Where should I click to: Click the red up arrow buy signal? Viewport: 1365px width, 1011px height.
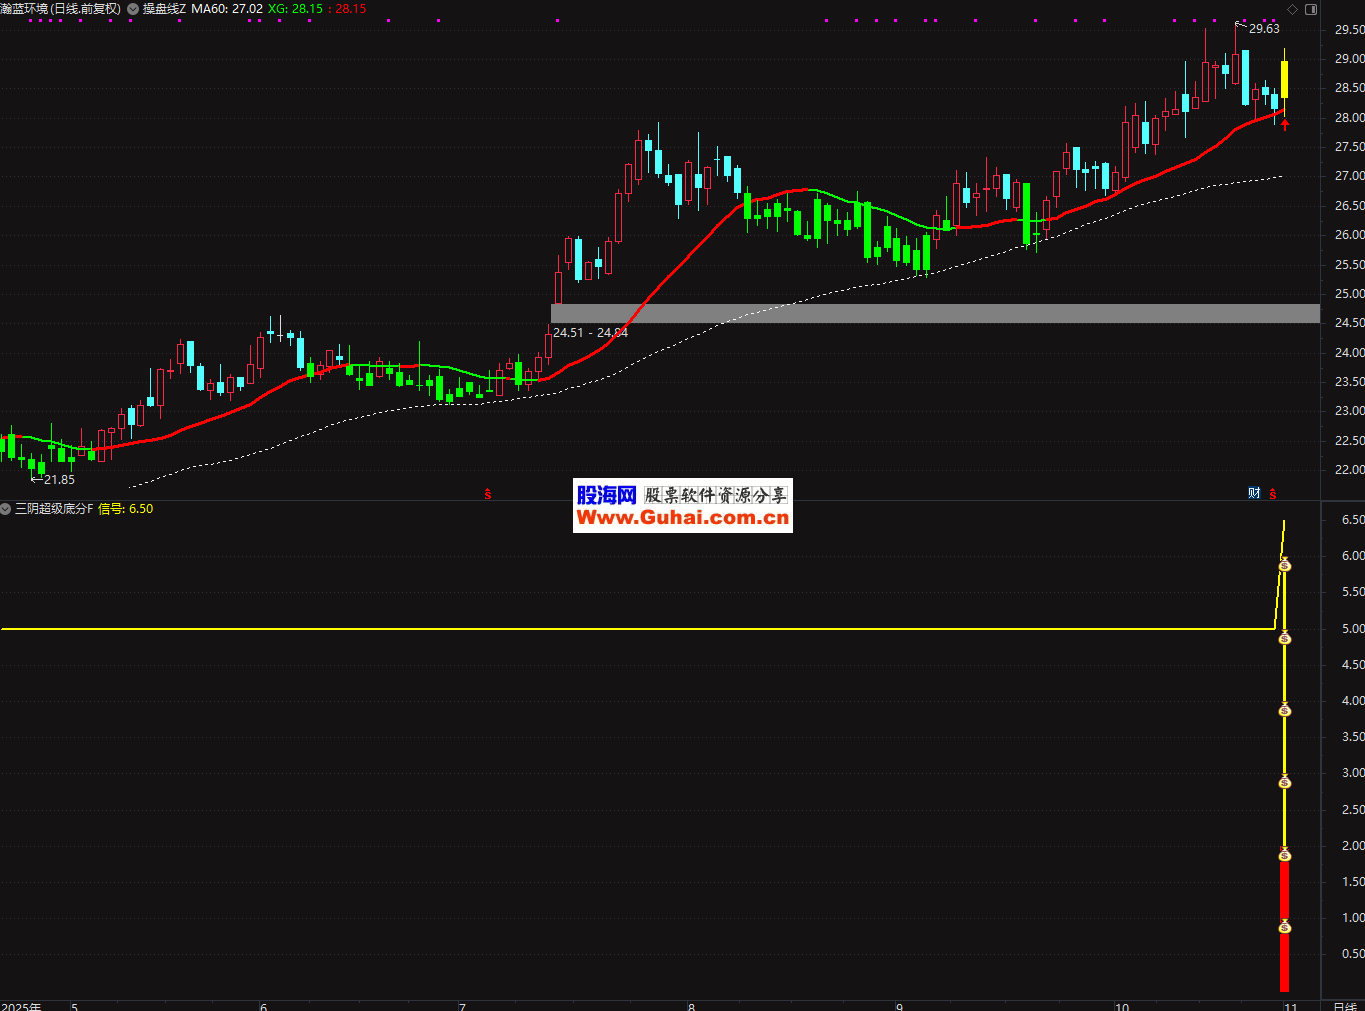click(1285, 124)
